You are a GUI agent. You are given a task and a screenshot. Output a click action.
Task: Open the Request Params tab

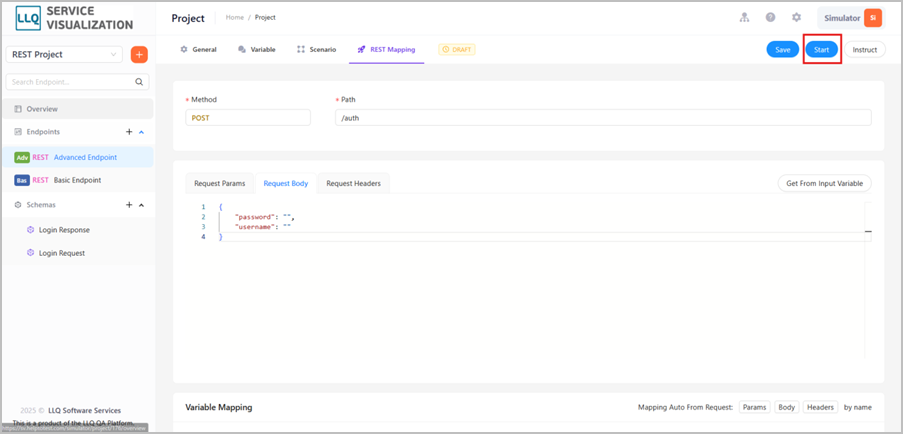(220, 184)
